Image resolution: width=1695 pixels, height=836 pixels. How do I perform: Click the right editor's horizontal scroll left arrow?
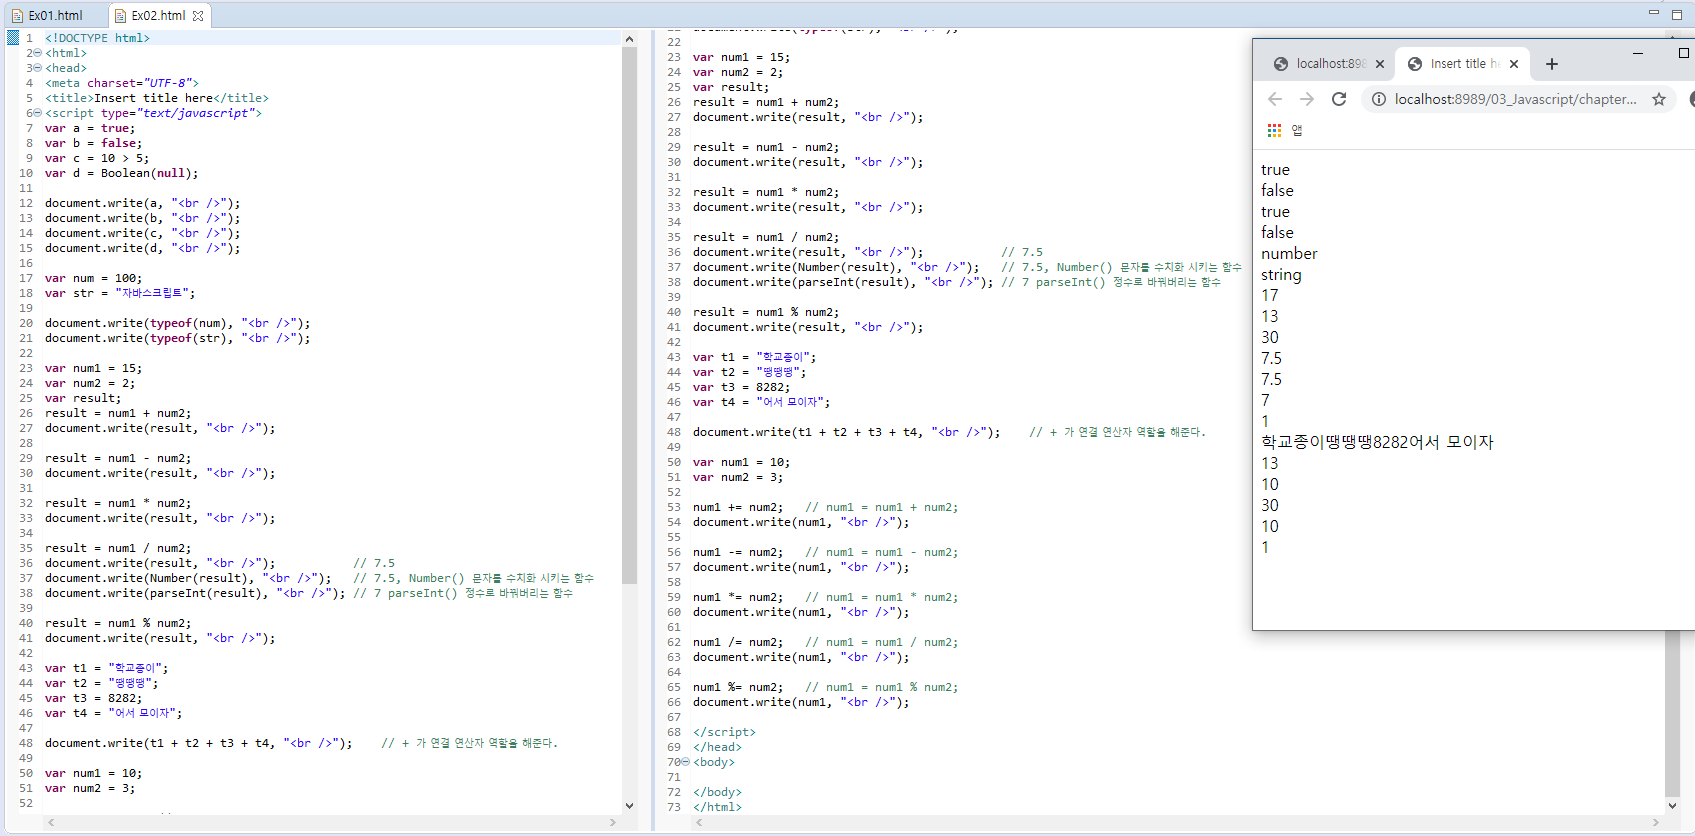tap(699, 822)
